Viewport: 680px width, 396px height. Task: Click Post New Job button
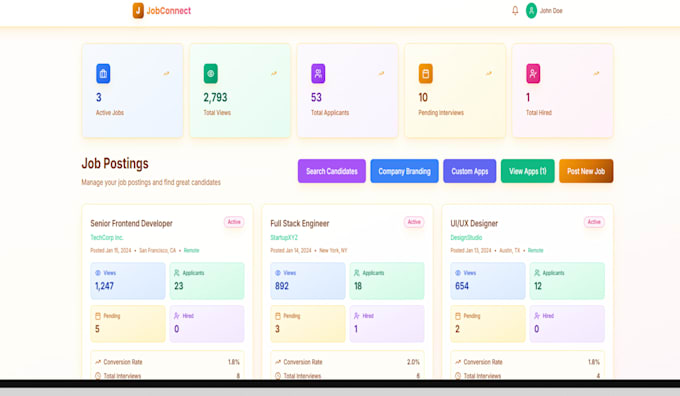586,171
